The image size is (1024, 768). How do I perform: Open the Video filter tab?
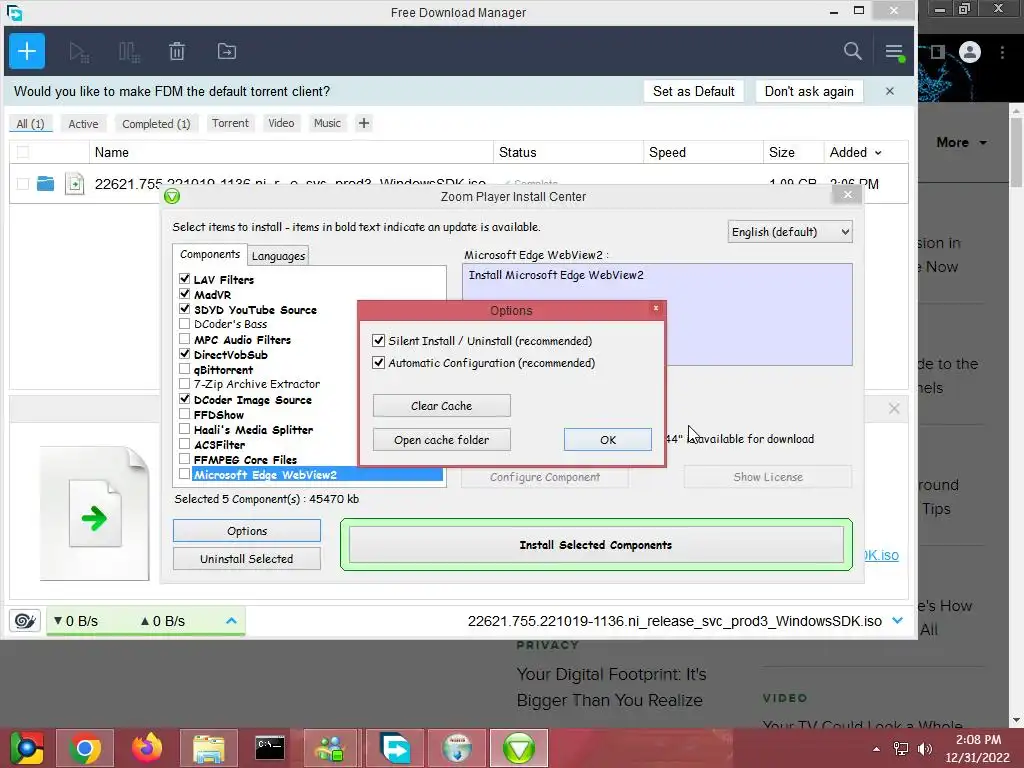(x=281, y=123)
